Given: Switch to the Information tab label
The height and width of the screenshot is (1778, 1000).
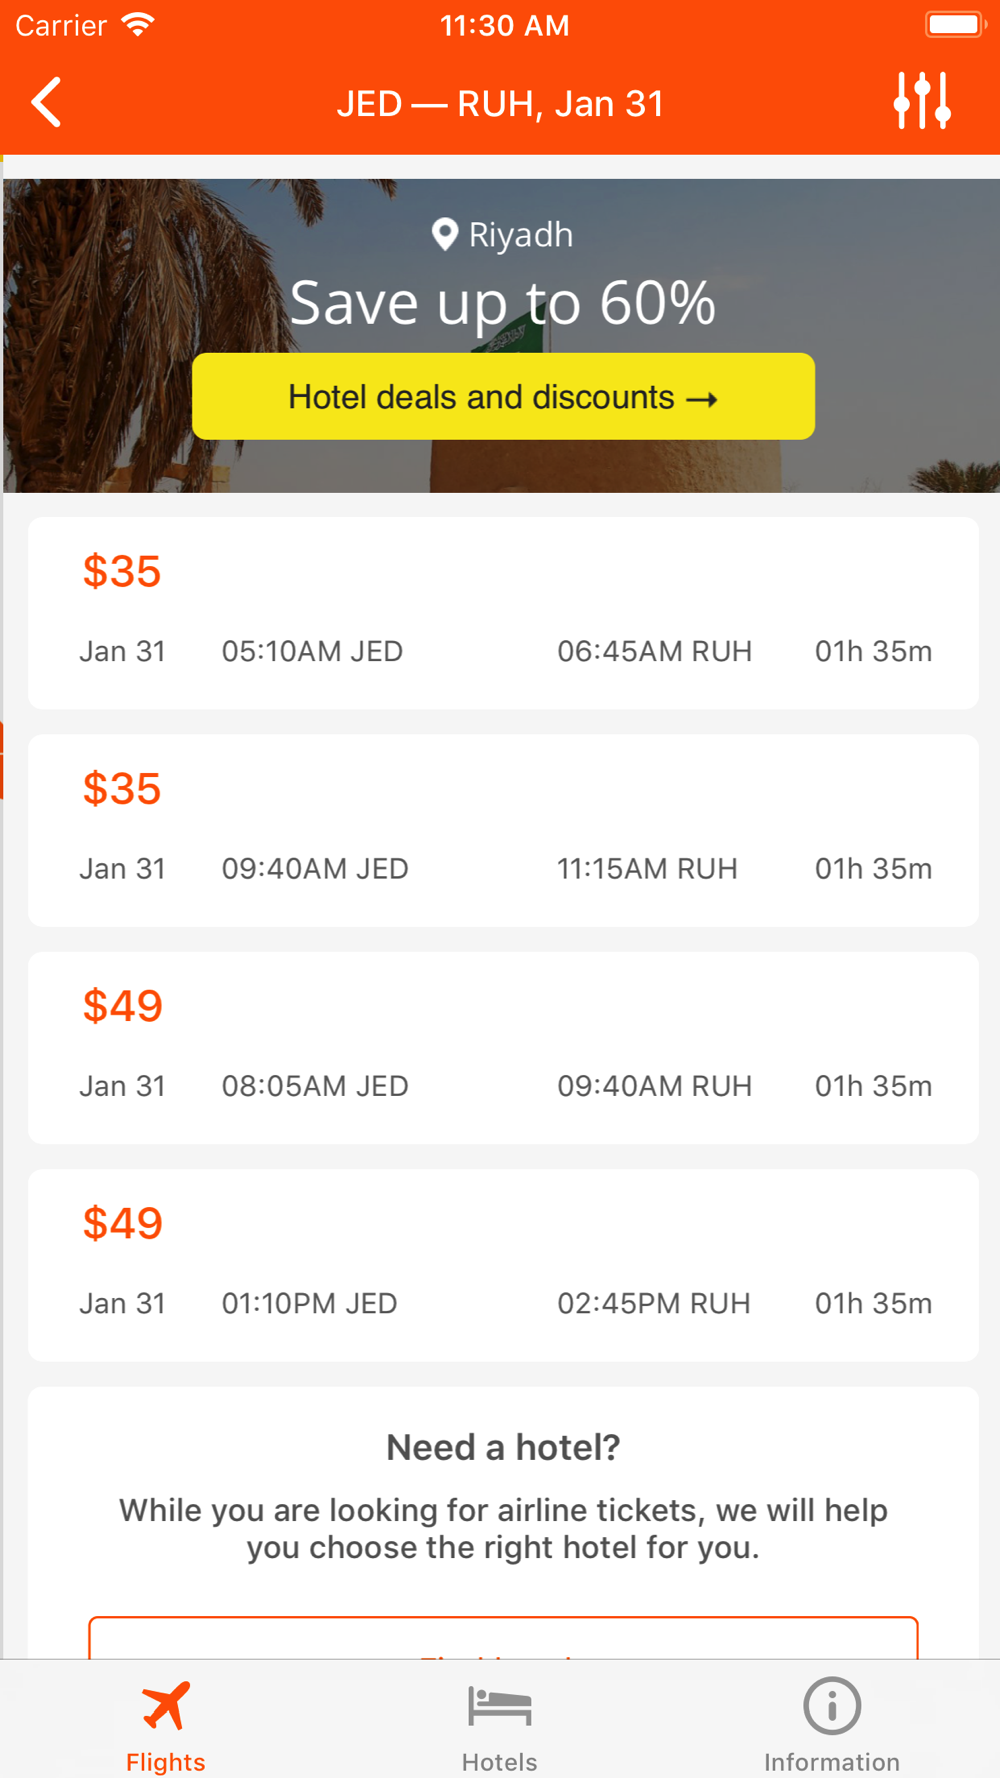Looking at the screenshot, I should (x=832, y=1762).
